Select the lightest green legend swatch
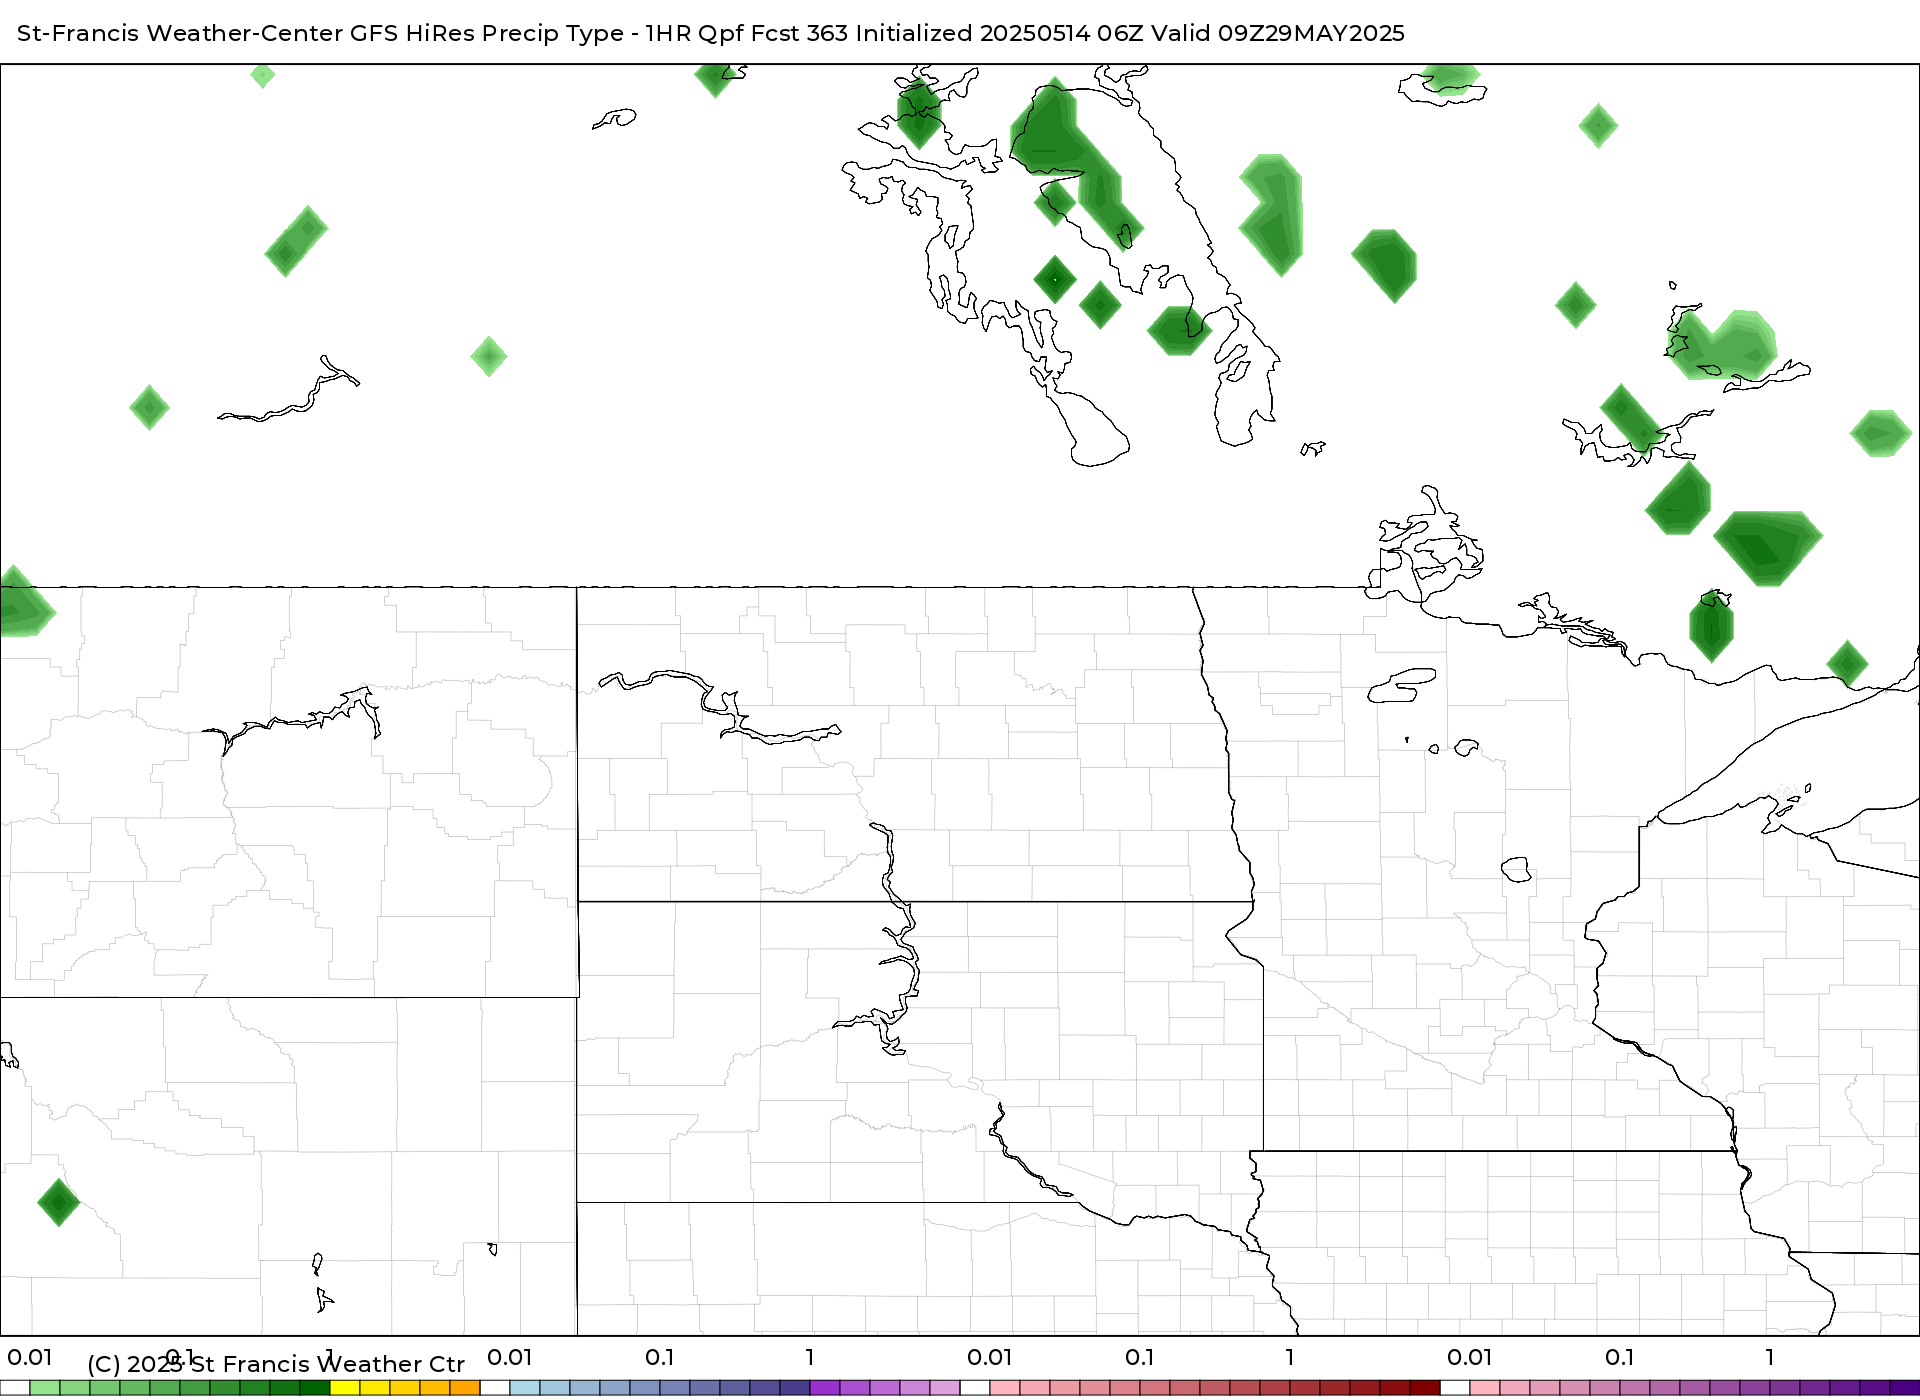Image resolution: width=1920 pixels, height=1400 pixels. (x=45, y=1388)
